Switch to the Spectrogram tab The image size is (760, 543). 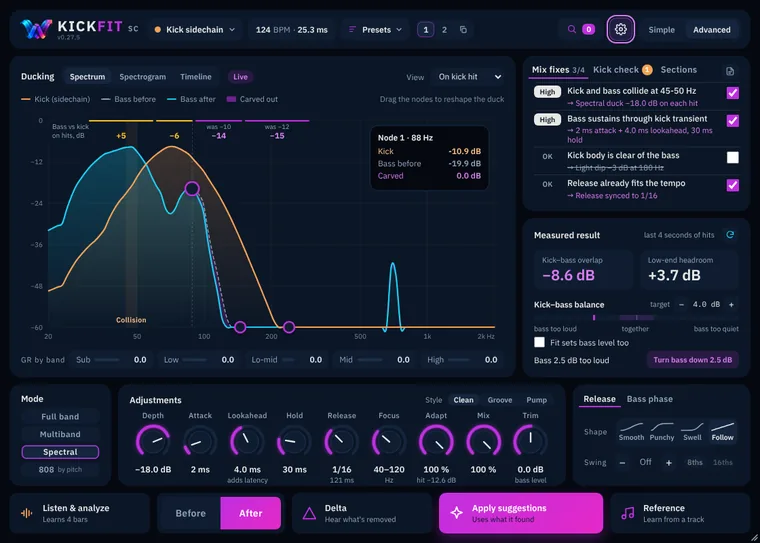[x=142, y=77]
